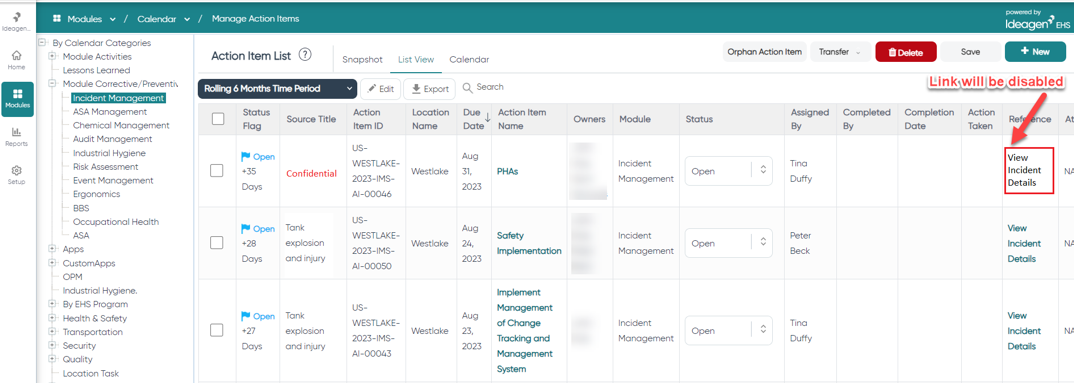The image size is (1074, 383).
Task: Expand the By EHS Program tree node
Action: [52, 304]
